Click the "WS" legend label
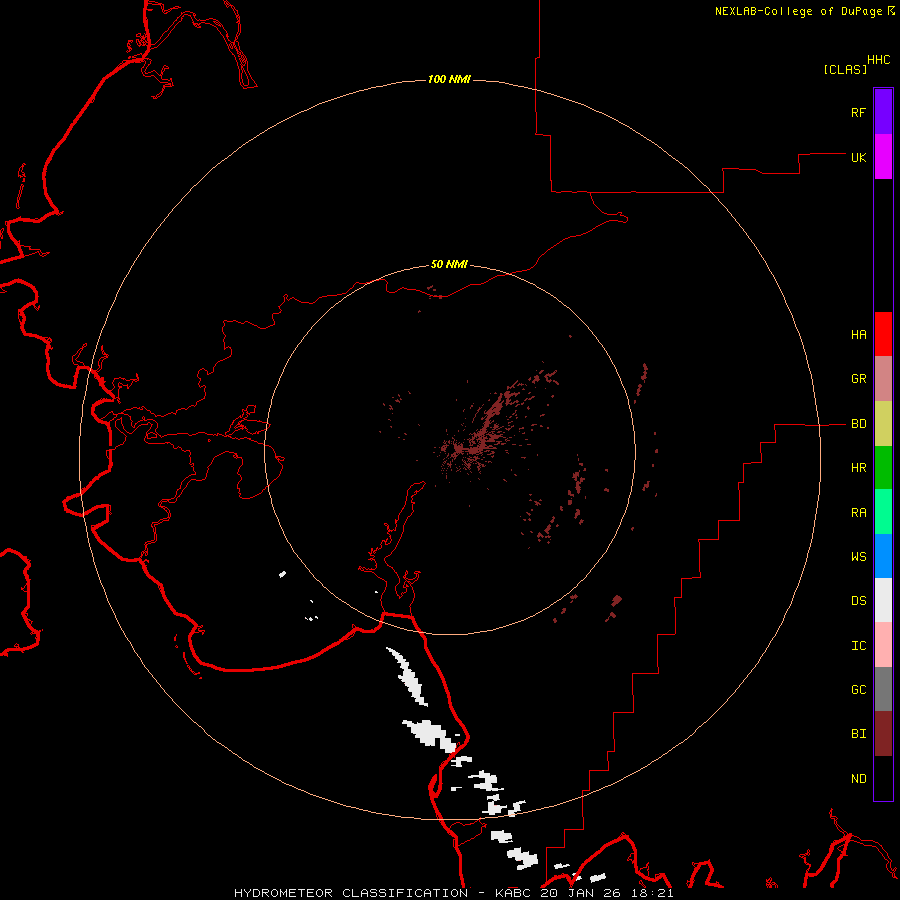Screen dimensions: 900x900 coord(858,556)
